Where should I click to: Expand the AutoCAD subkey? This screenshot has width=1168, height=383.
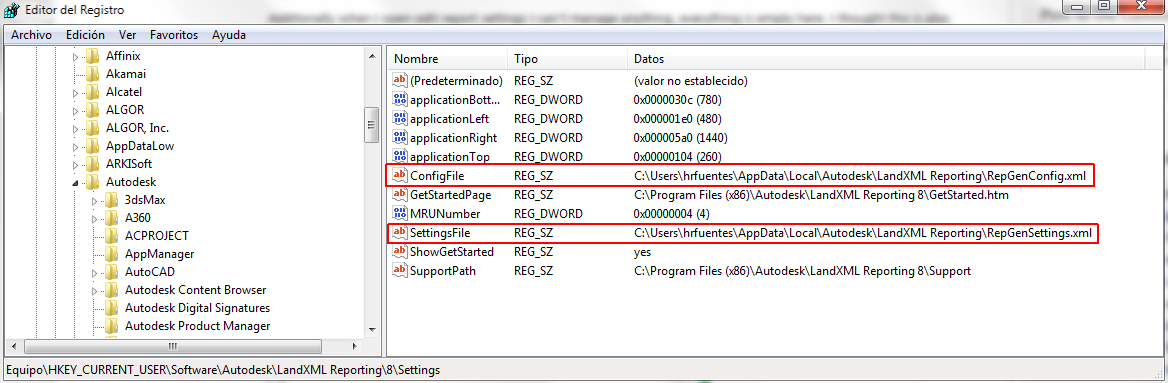coord(94,272)
